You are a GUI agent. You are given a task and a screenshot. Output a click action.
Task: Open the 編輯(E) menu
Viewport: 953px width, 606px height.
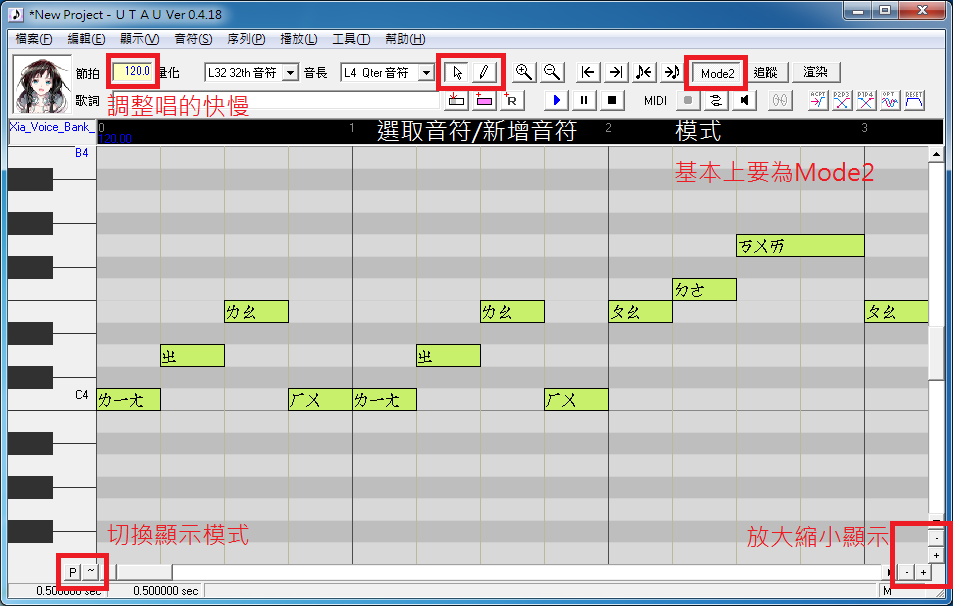86,39
